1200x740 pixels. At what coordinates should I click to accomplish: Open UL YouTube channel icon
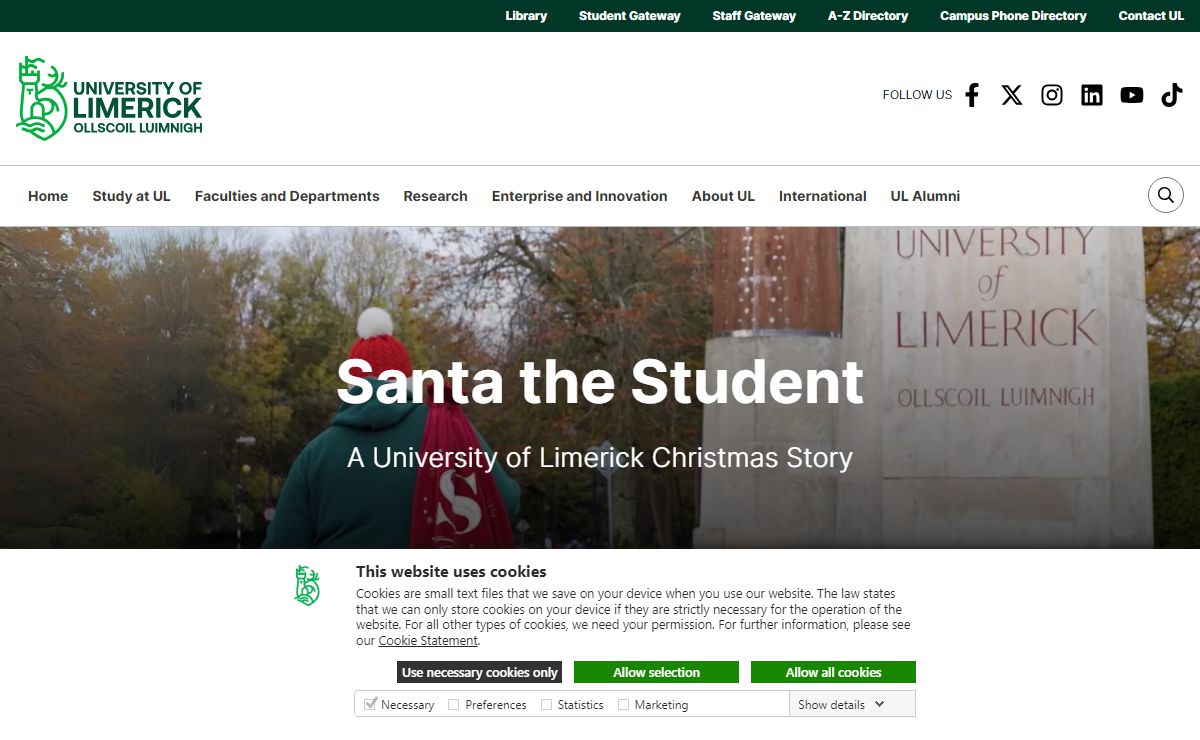(x=1132, y=95)
